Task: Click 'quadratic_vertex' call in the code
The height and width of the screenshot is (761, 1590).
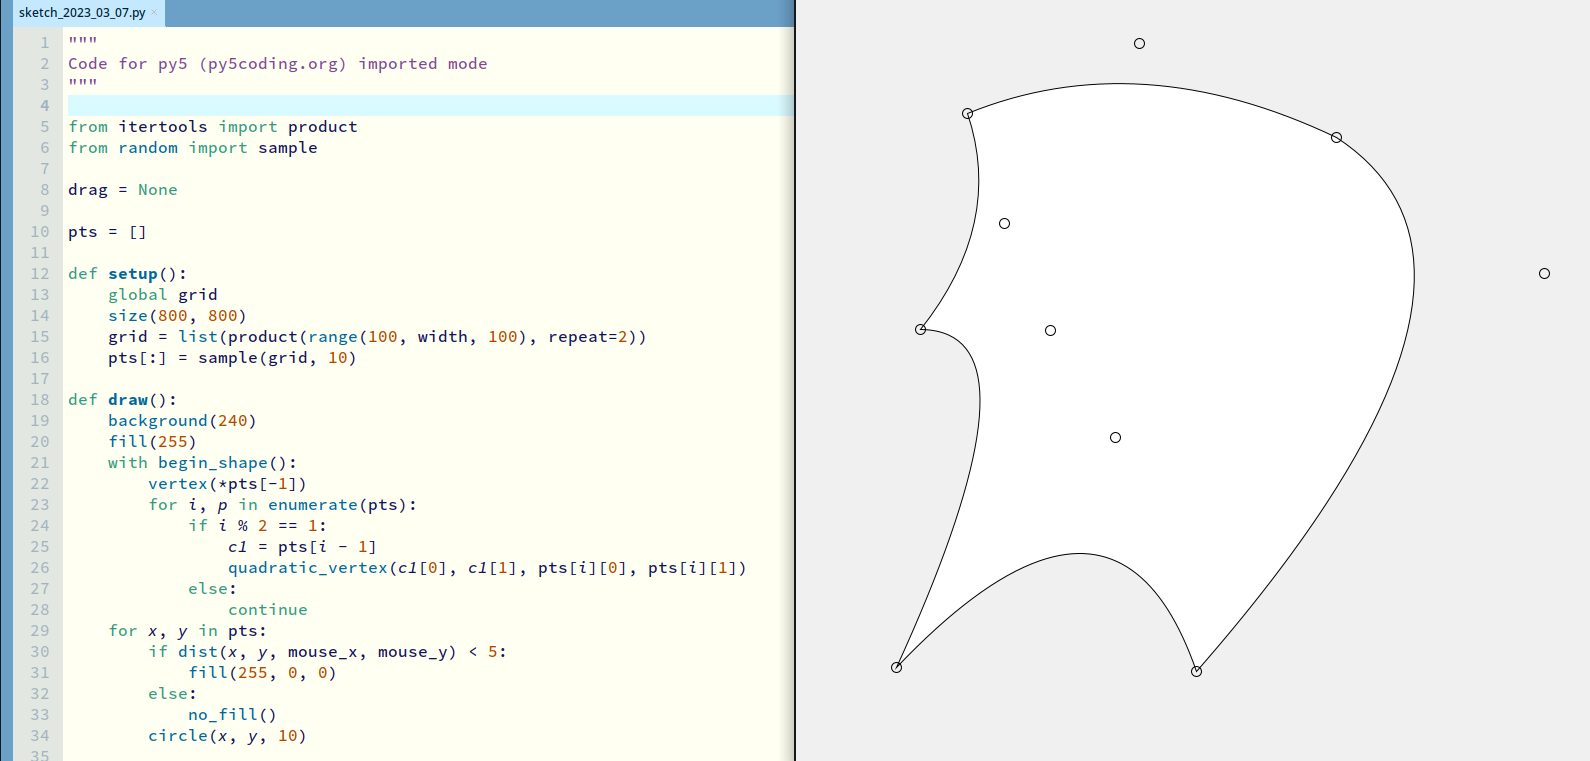Action: [x=307, y=568]
